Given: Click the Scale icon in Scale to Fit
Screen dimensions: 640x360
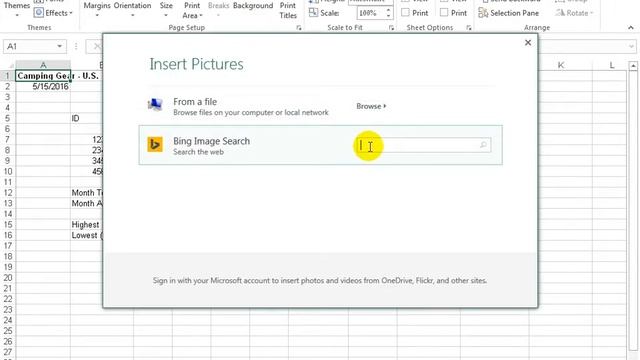Looking at the screenshot, I should [313, 13].
